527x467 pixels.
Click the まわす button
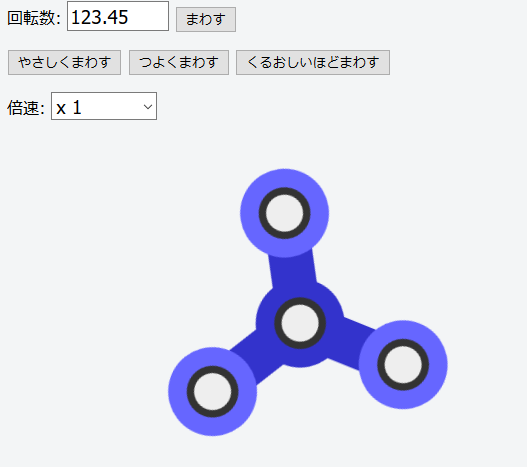pos(206,19)
